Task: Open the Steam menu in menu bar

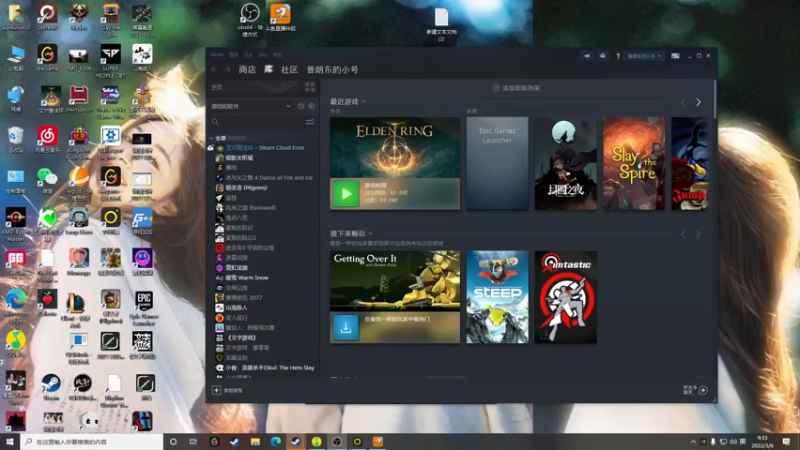Action: coord(217,55)
